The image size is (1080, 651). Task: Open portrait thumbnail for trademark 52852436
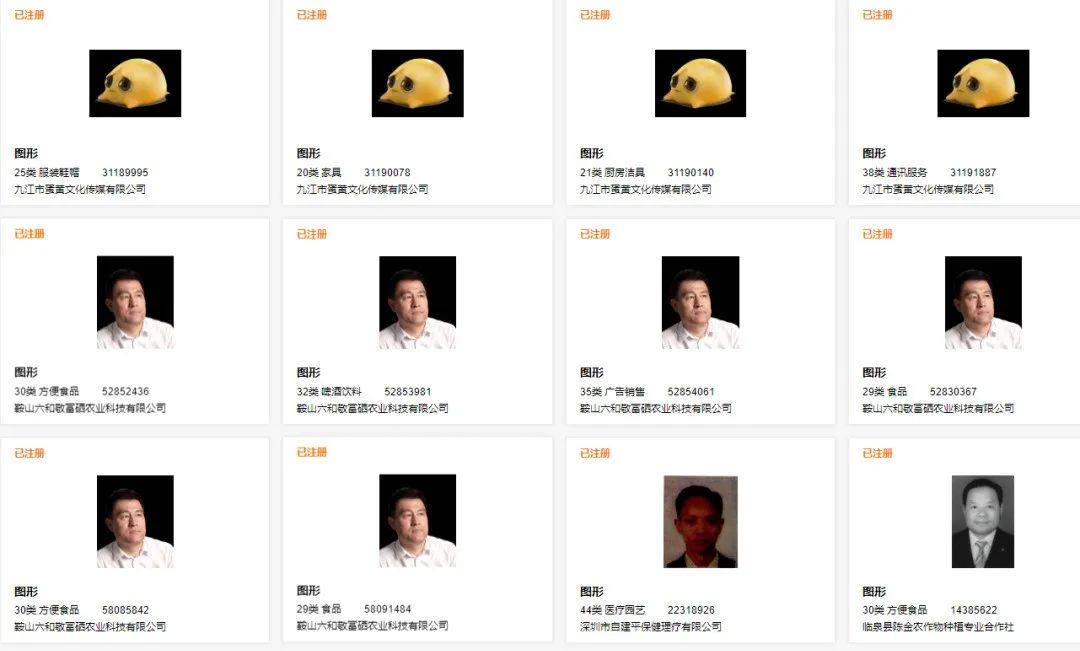tap(135, 302)
